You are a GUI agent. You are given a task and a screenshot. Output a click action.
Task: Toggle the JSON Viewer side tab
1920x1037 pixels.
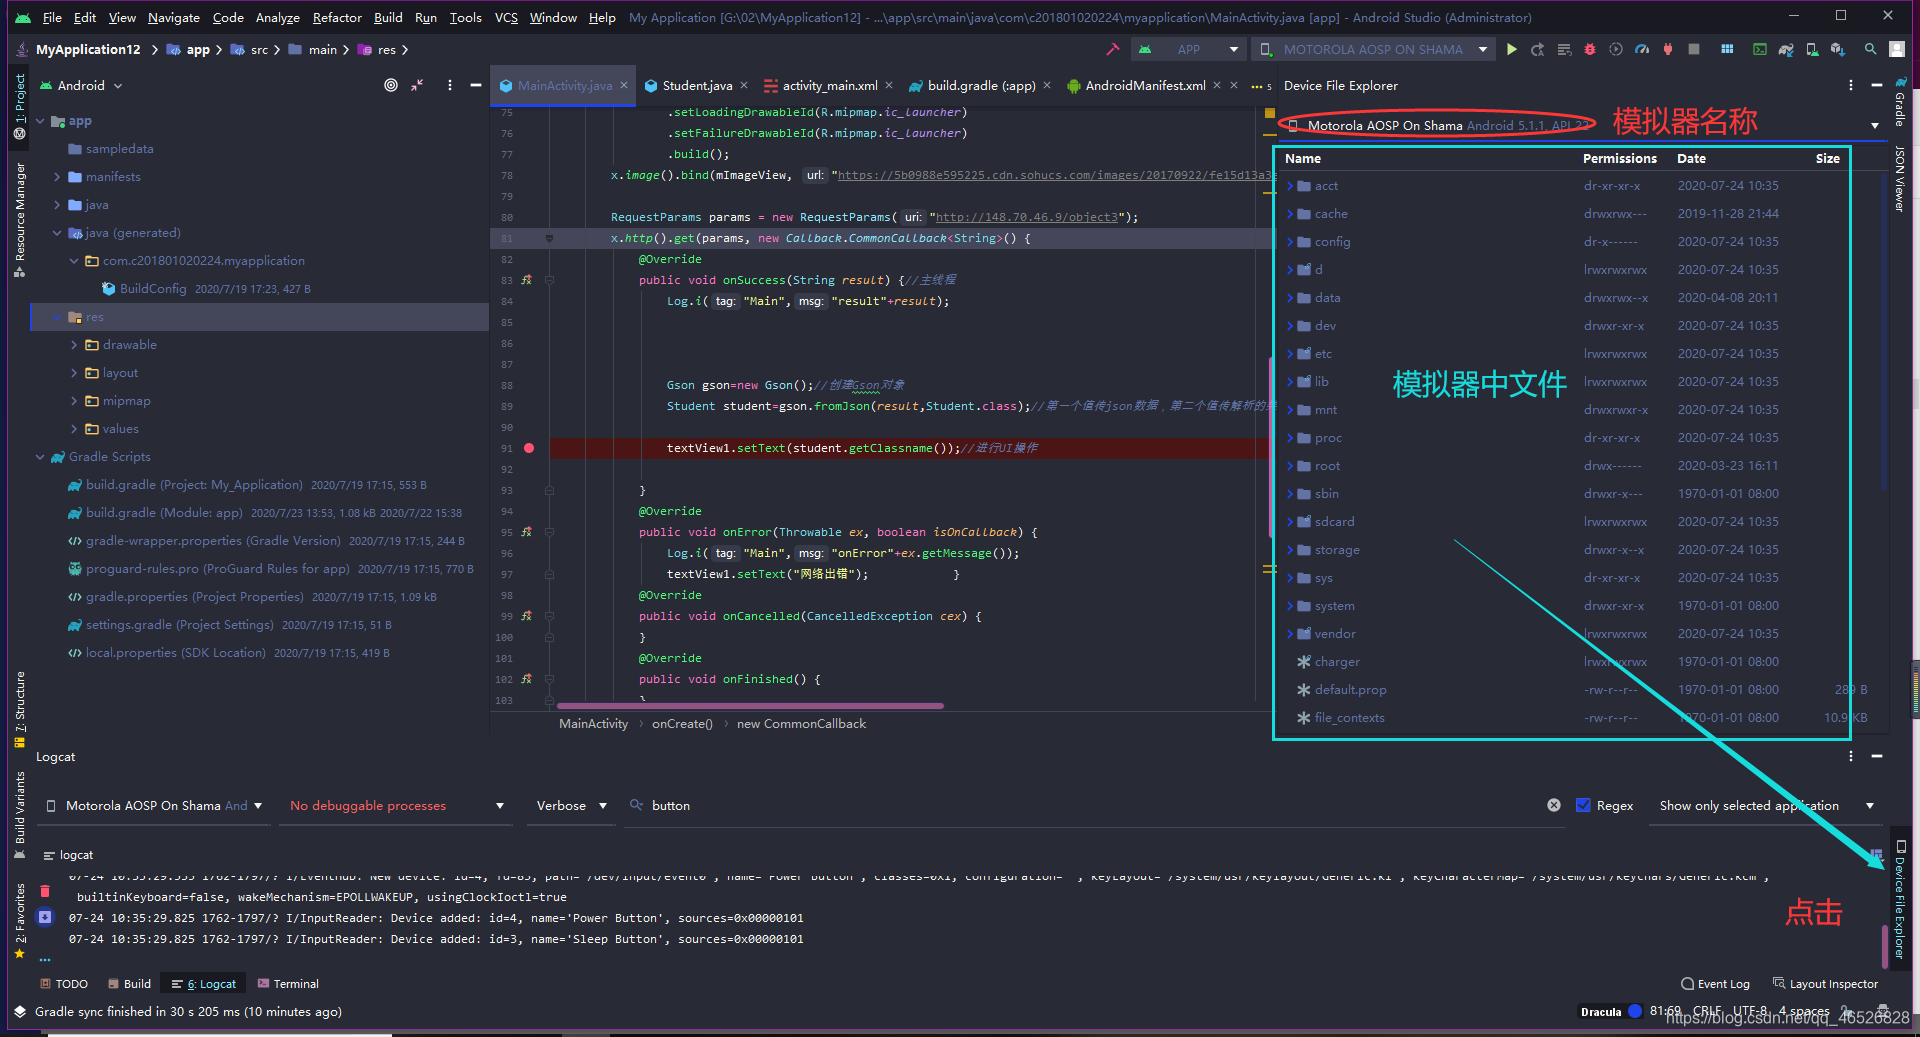coord(1900,179)
